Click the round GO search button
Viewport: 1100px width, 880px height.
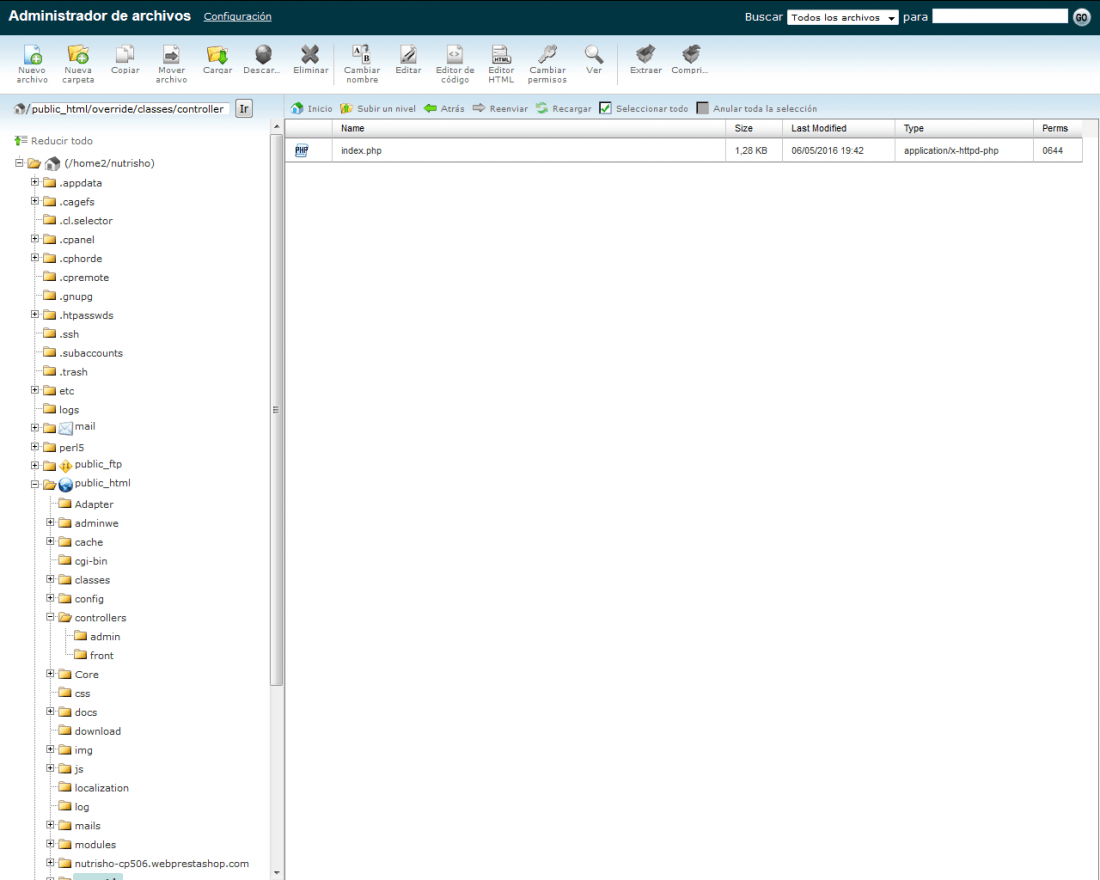(1081, 18)
